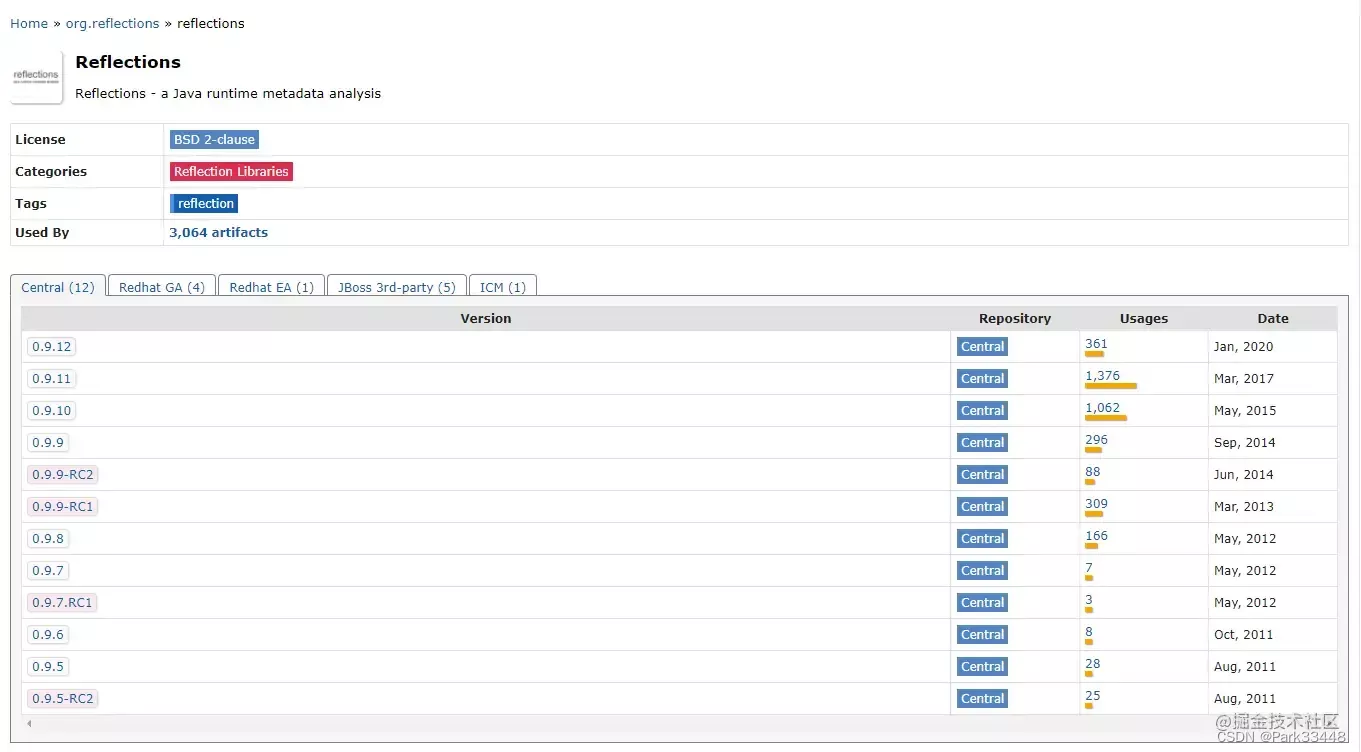Image resolution: width=1361 pixels, height=752 pixels.
Task: Select the Central (12) tab
Action: tap(58, 287)
